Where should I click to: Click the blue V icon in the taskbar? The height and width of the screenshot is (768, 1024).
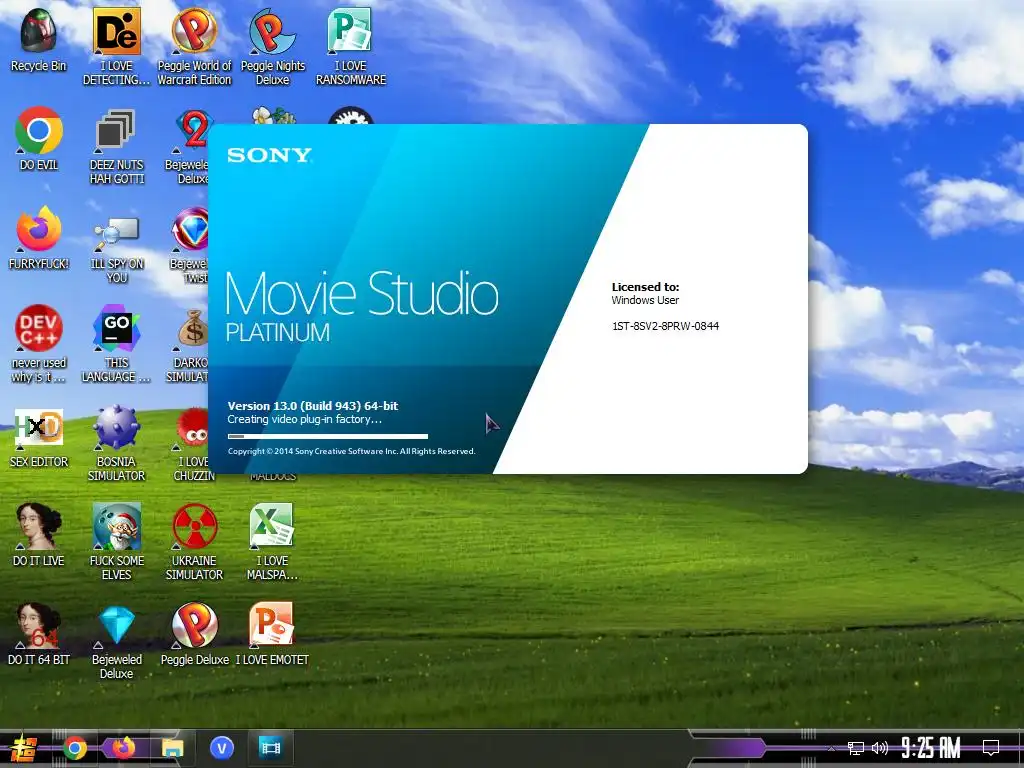click(x=222, y=748)
